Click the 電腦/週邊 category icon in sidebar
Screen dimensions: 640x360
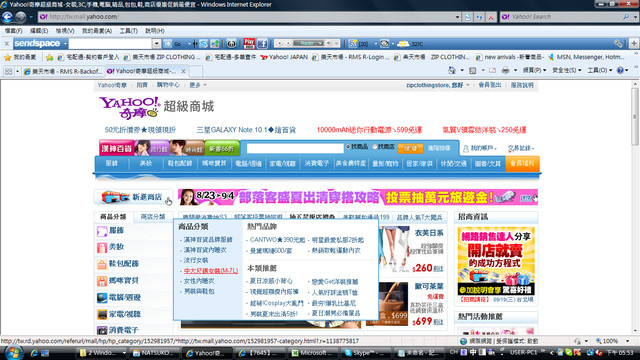pos(102,298)
